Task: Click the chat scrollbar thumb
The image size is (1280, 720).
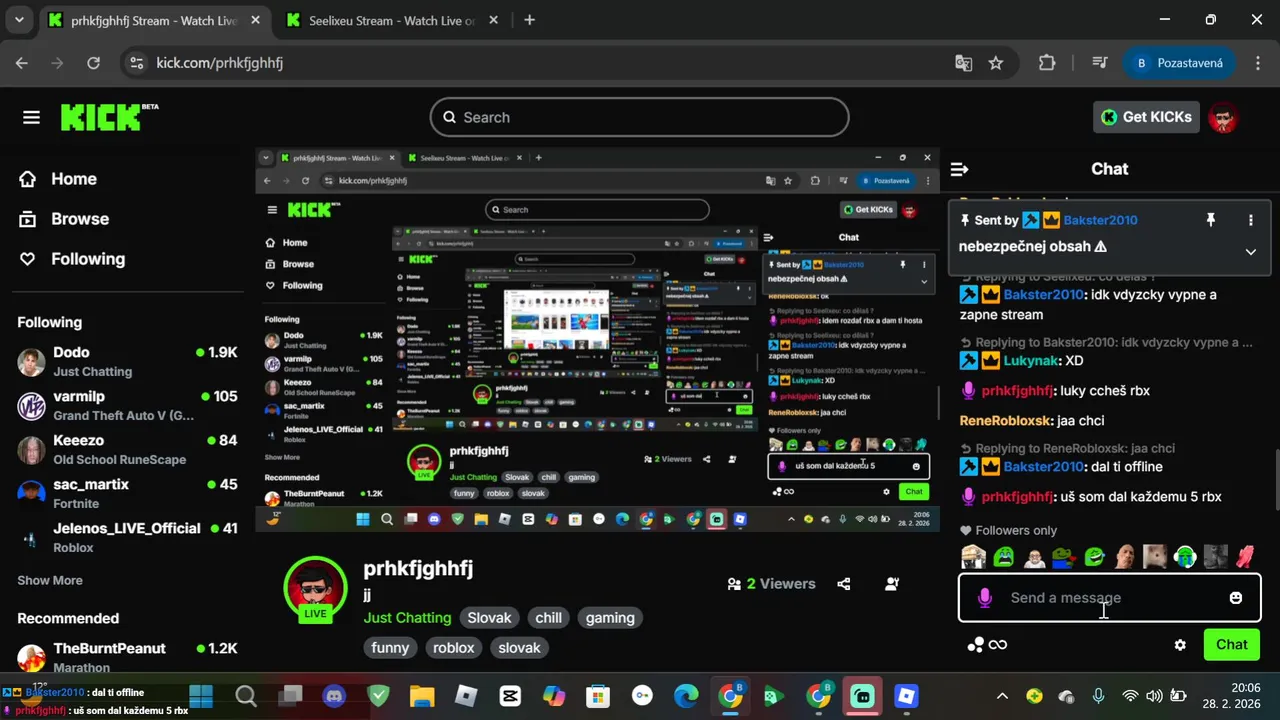Action: [1275, 480]
